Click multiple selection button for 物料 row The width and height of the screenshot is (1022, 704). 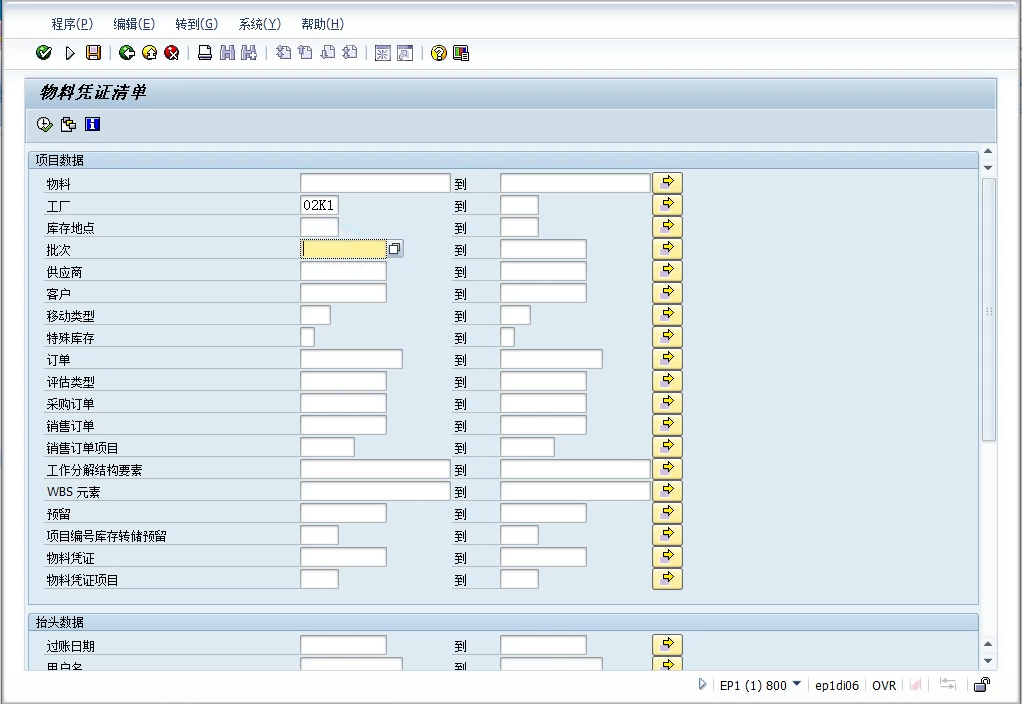(667, 182)
